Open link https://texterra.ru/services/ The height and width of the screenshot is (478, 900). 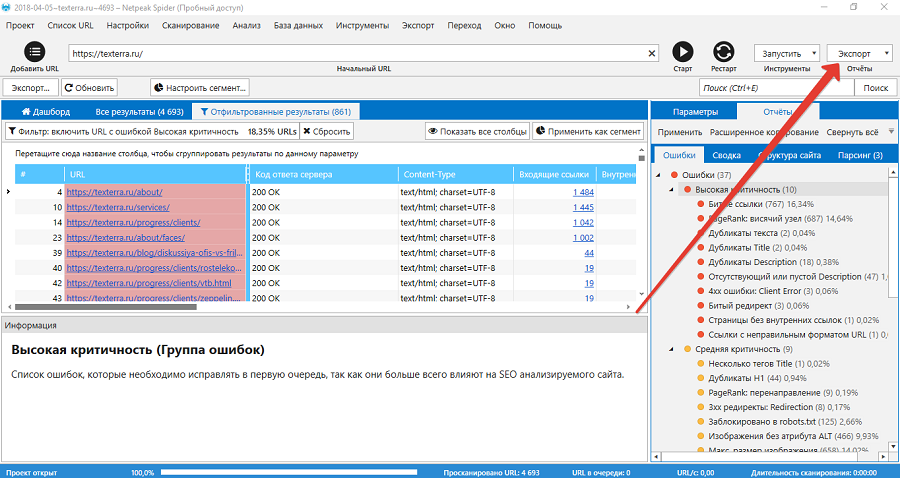(118, 207)
